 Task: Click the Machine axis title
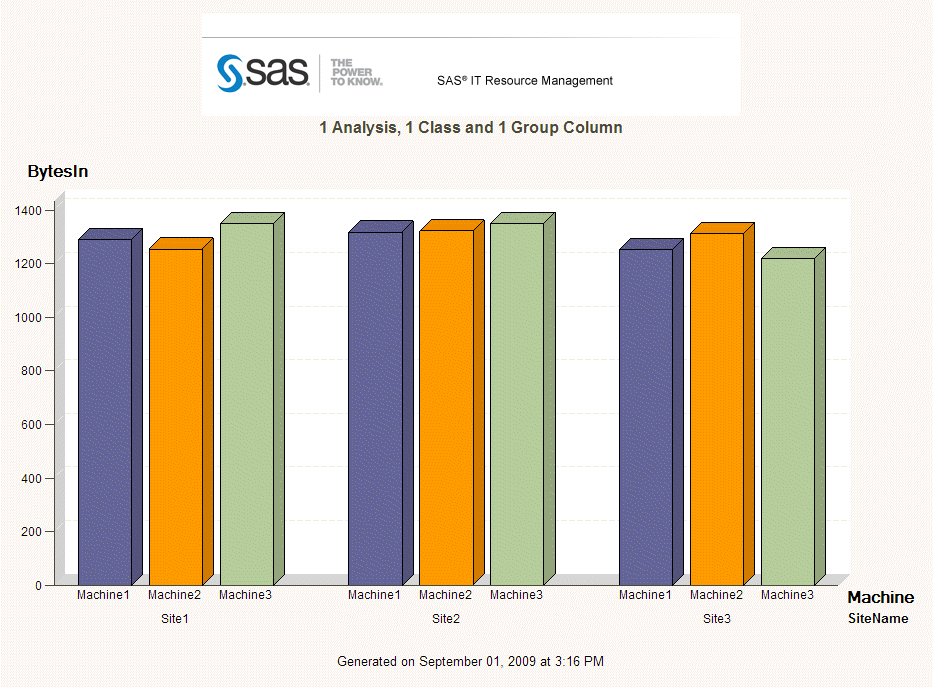point(881,597)
